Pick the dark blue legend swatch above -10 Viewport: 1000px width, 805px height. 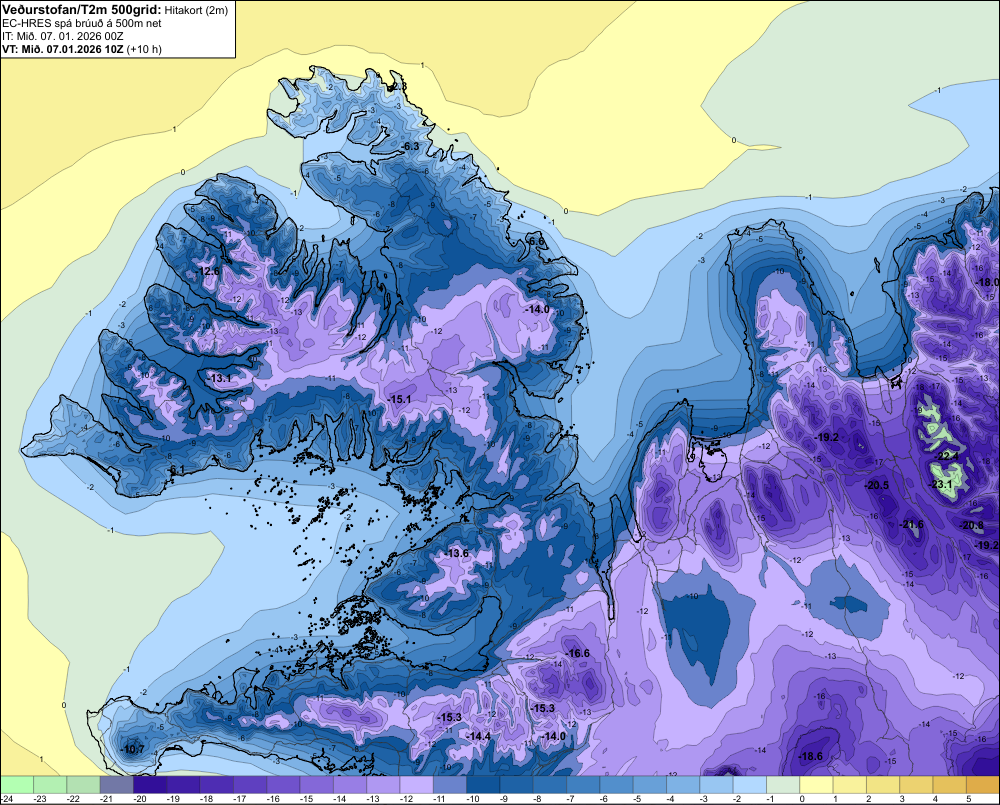483,785
